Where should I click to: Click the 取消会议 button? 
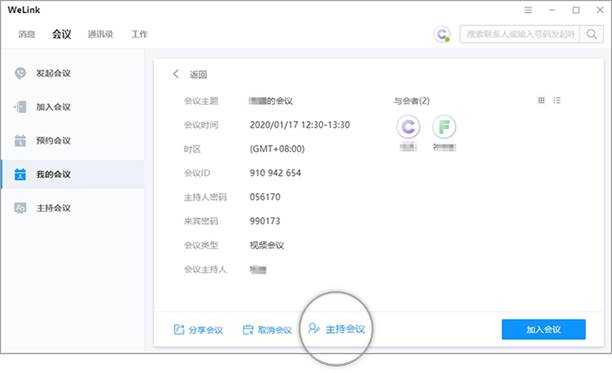[x=267, y=330]
